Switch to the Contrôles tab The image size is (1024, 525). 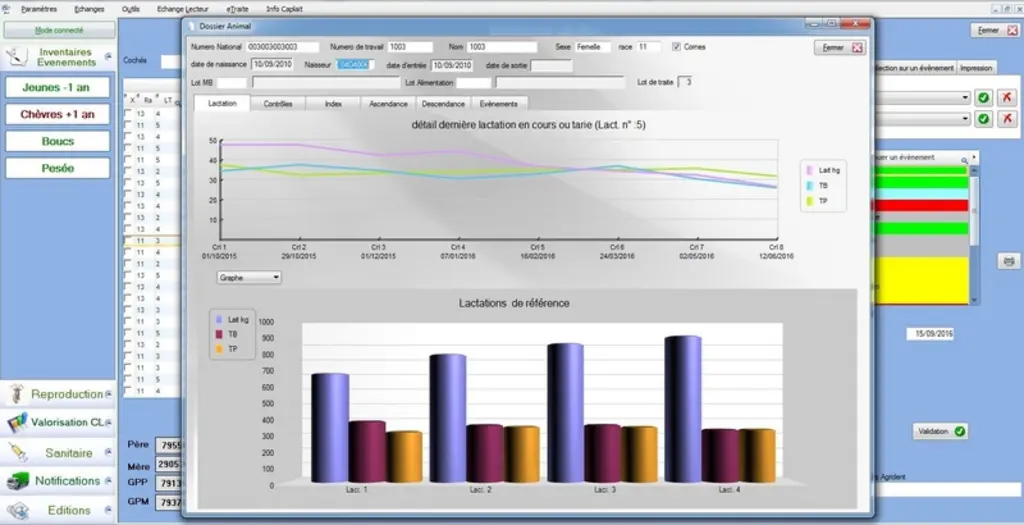pos(278,104)
